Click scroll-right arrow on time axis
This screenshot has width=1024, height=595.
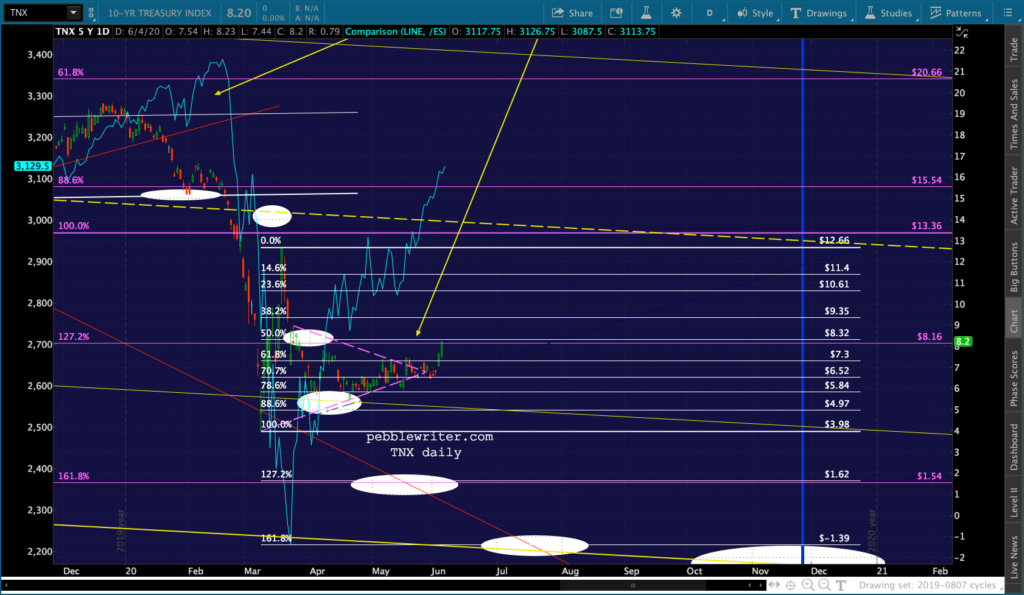click(759, 585)
